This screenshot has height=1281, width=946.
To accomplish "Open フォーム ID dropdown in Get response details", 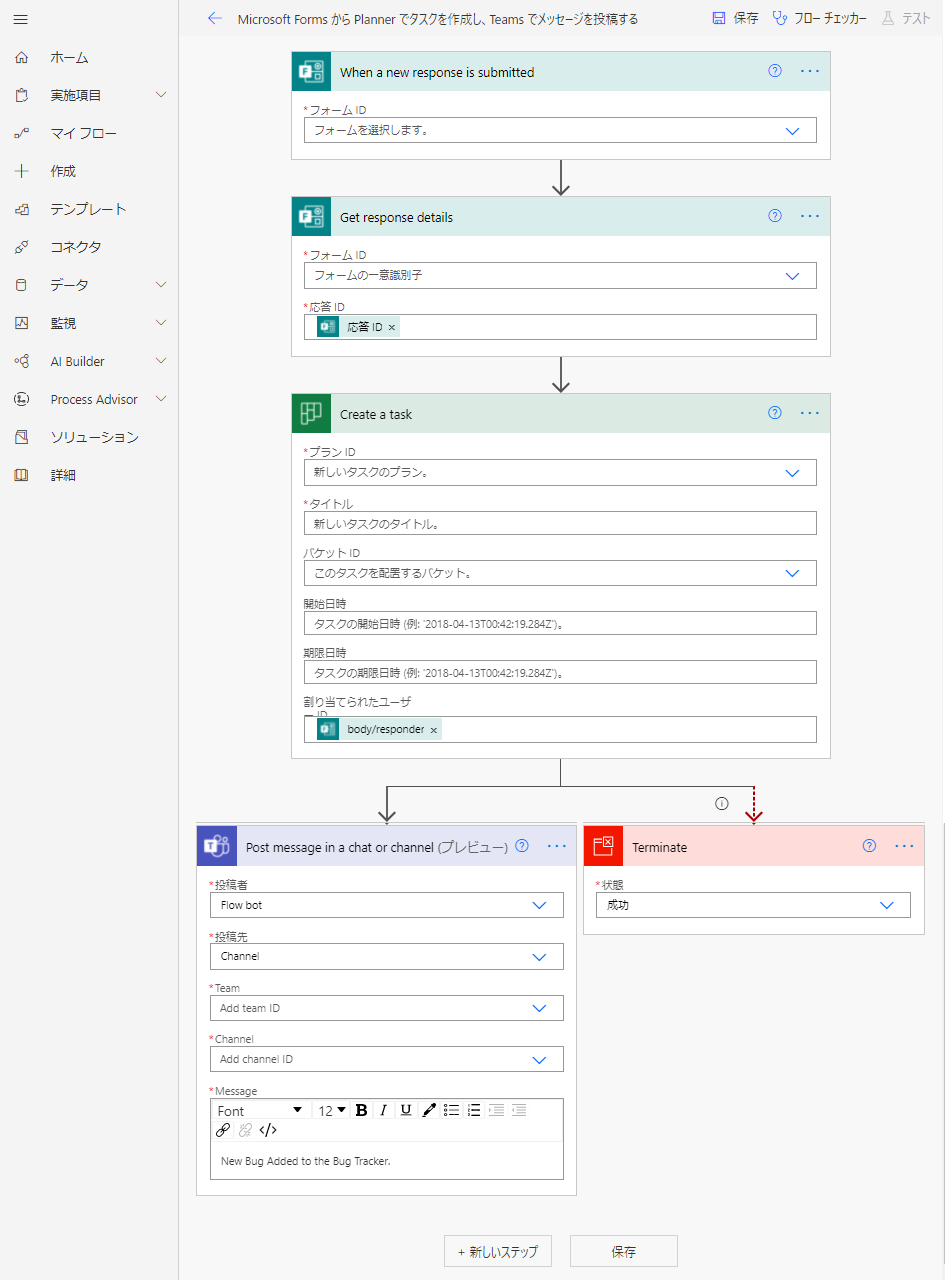I will click(x=793, y=276).
